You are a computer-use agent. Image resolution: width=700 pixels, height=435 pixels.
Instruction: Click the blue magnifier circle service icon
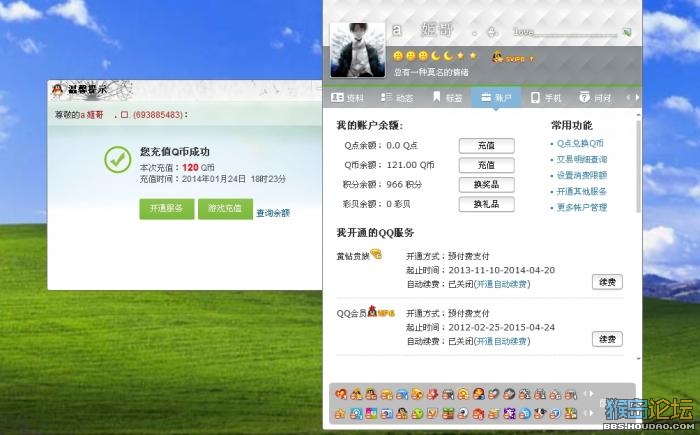pos(356,413)
